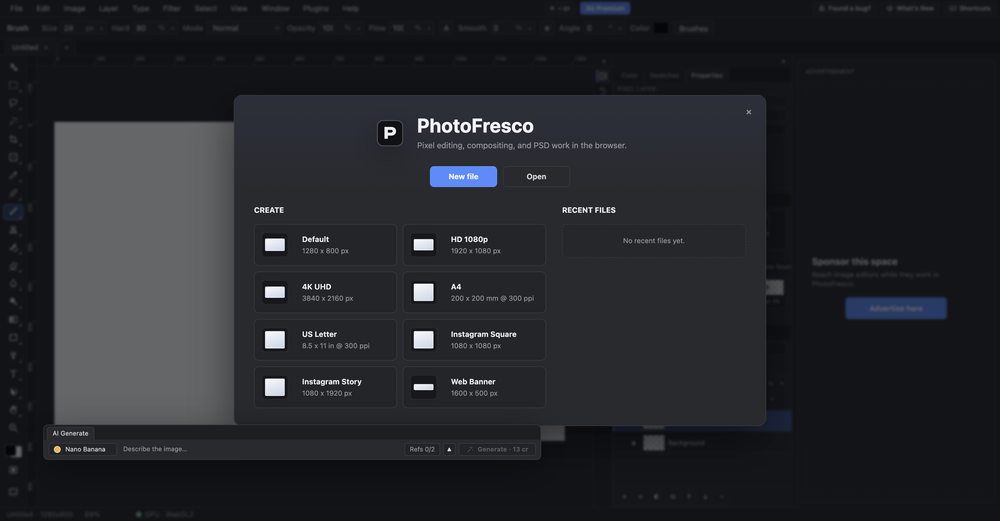
Task: Open the Image menu
Action: point(74,8)
